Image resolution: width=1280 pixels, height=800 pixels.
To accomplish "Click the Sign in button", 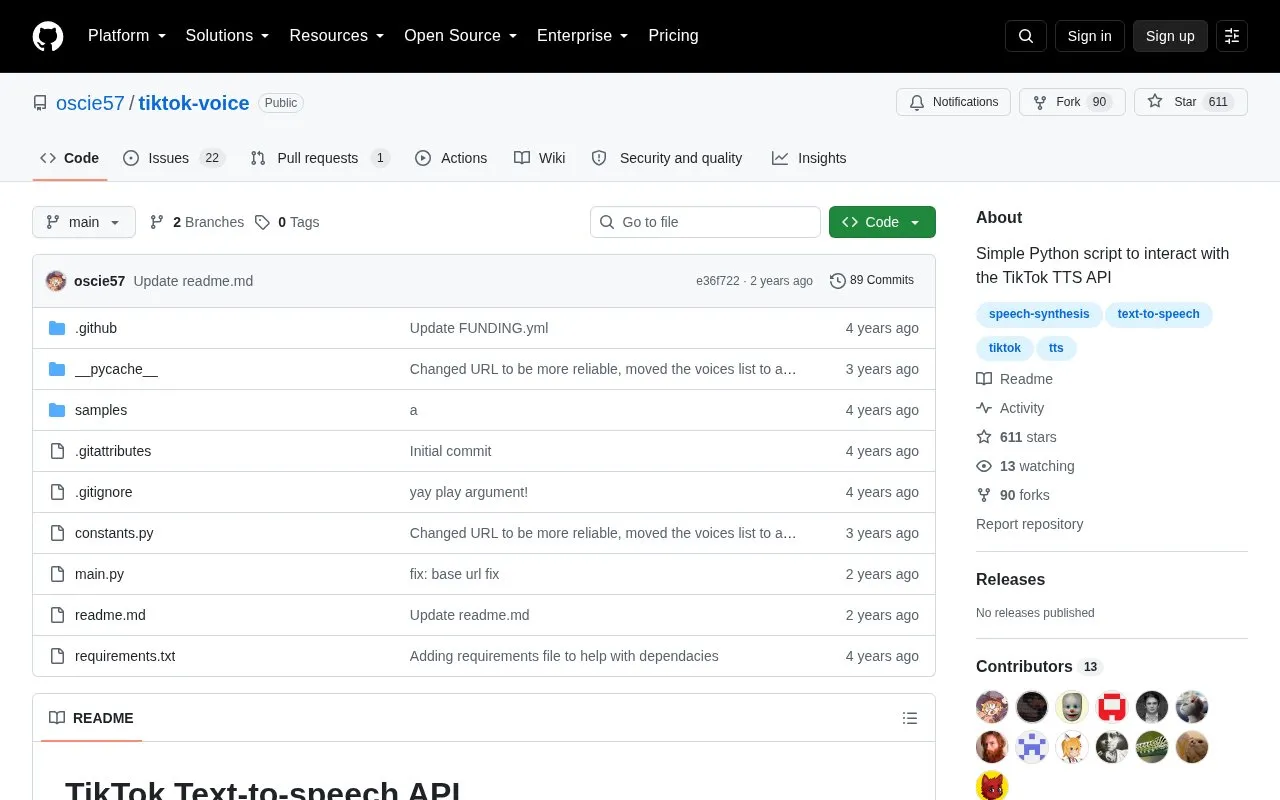I will pyautogui.click(x=1089, y=36).
